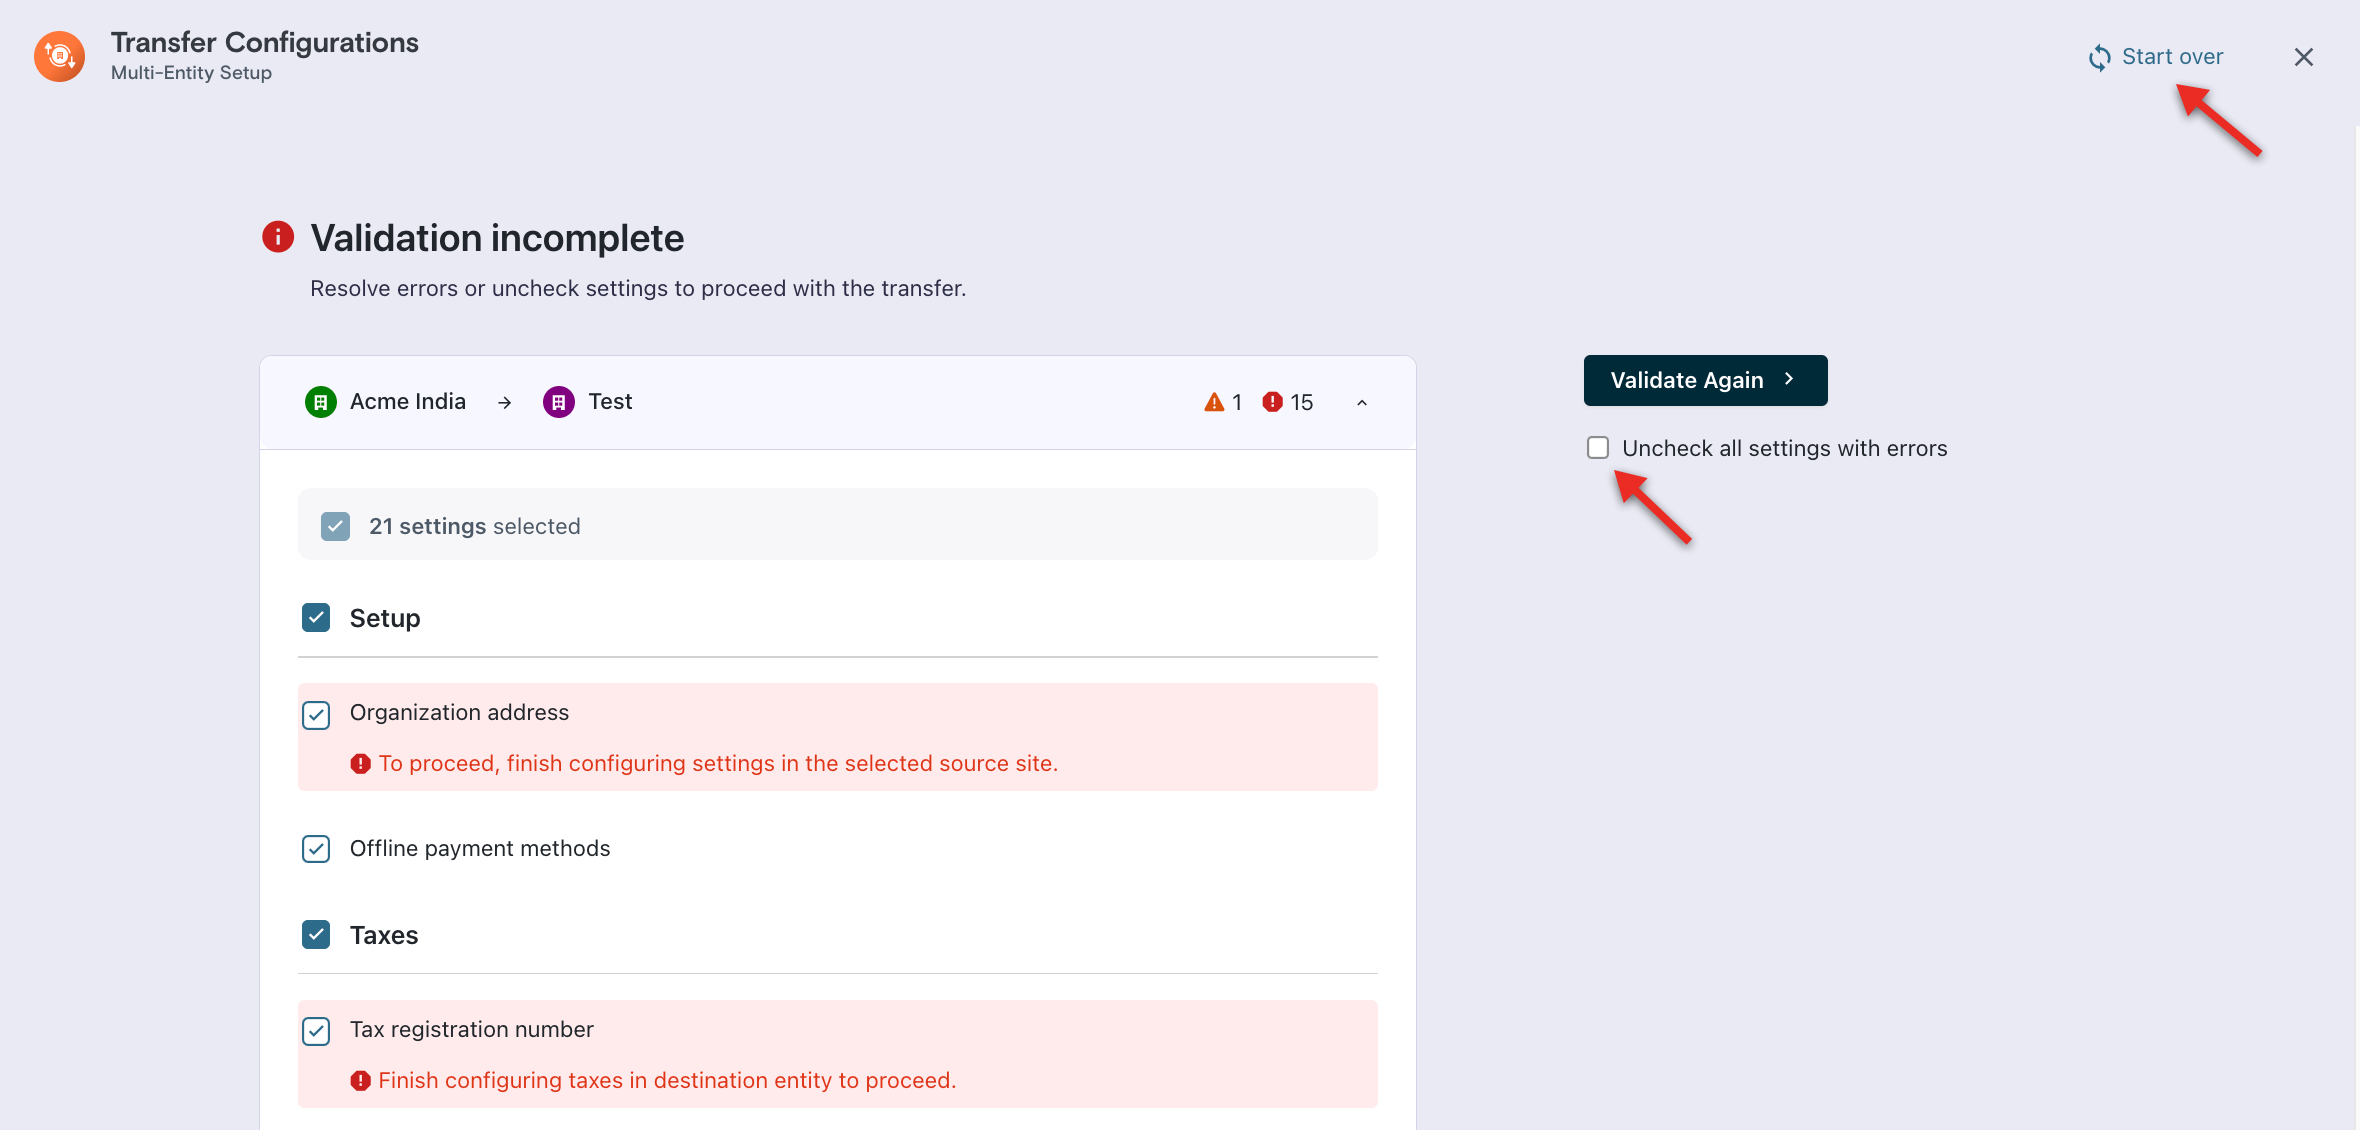
Task: Uncheck the Setup section checkbox
Action: tap(316, 618)
